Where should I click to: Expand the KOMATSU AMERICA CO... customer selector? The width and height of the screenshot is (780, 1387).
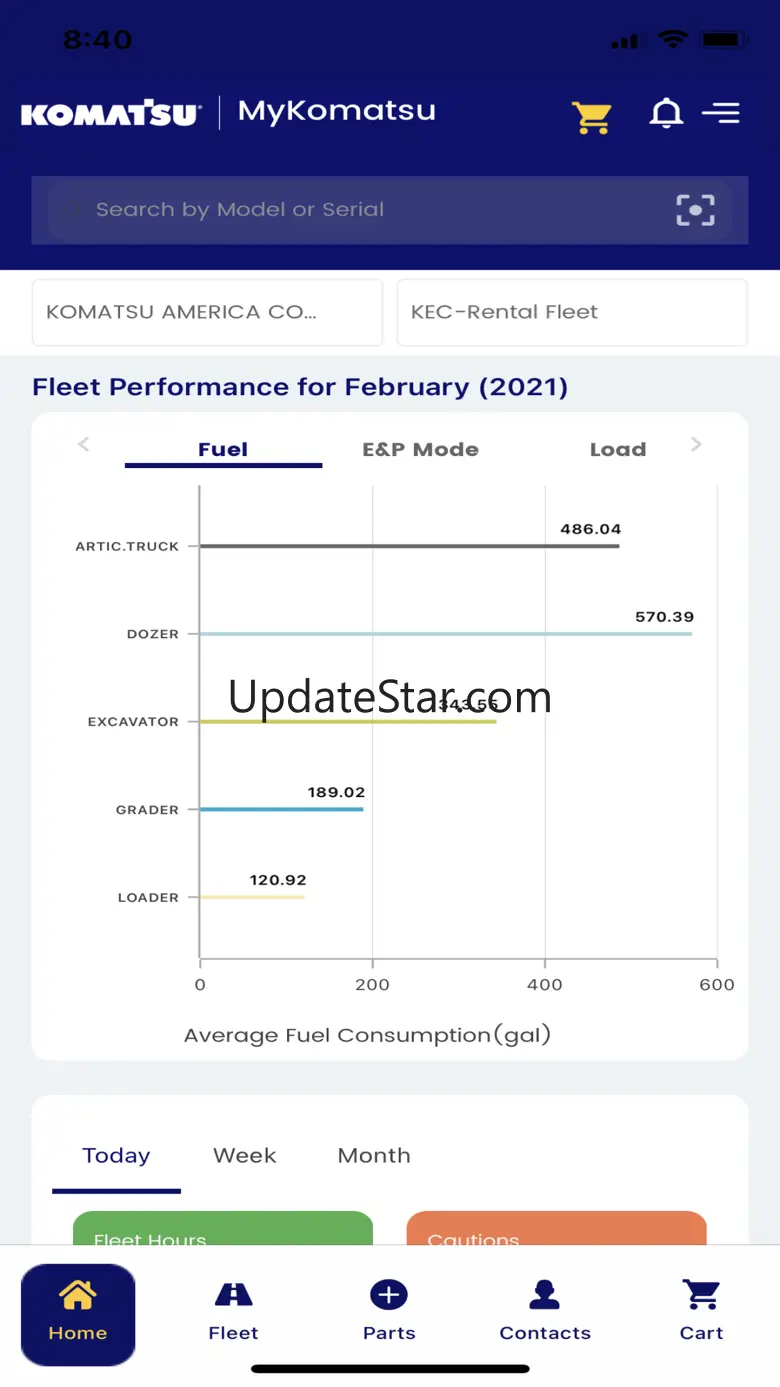click(207, 312)
